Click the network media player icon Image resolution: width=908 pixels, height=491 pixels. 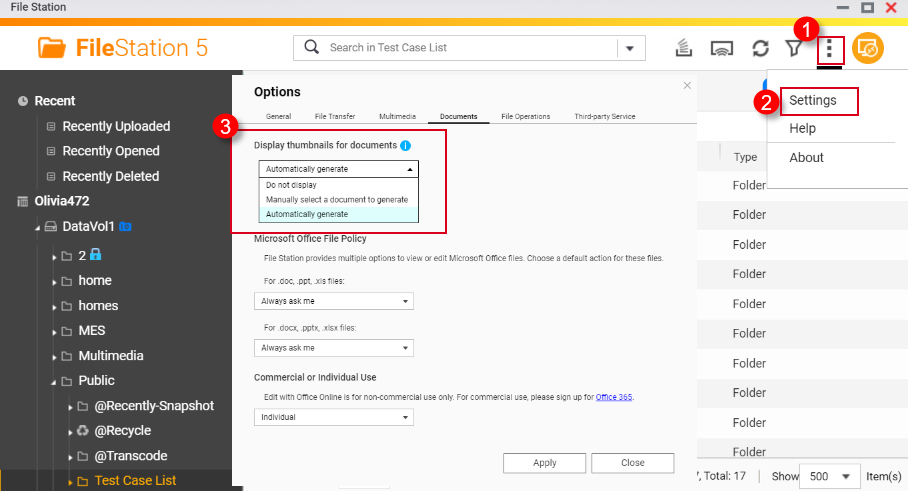point(723,48)
